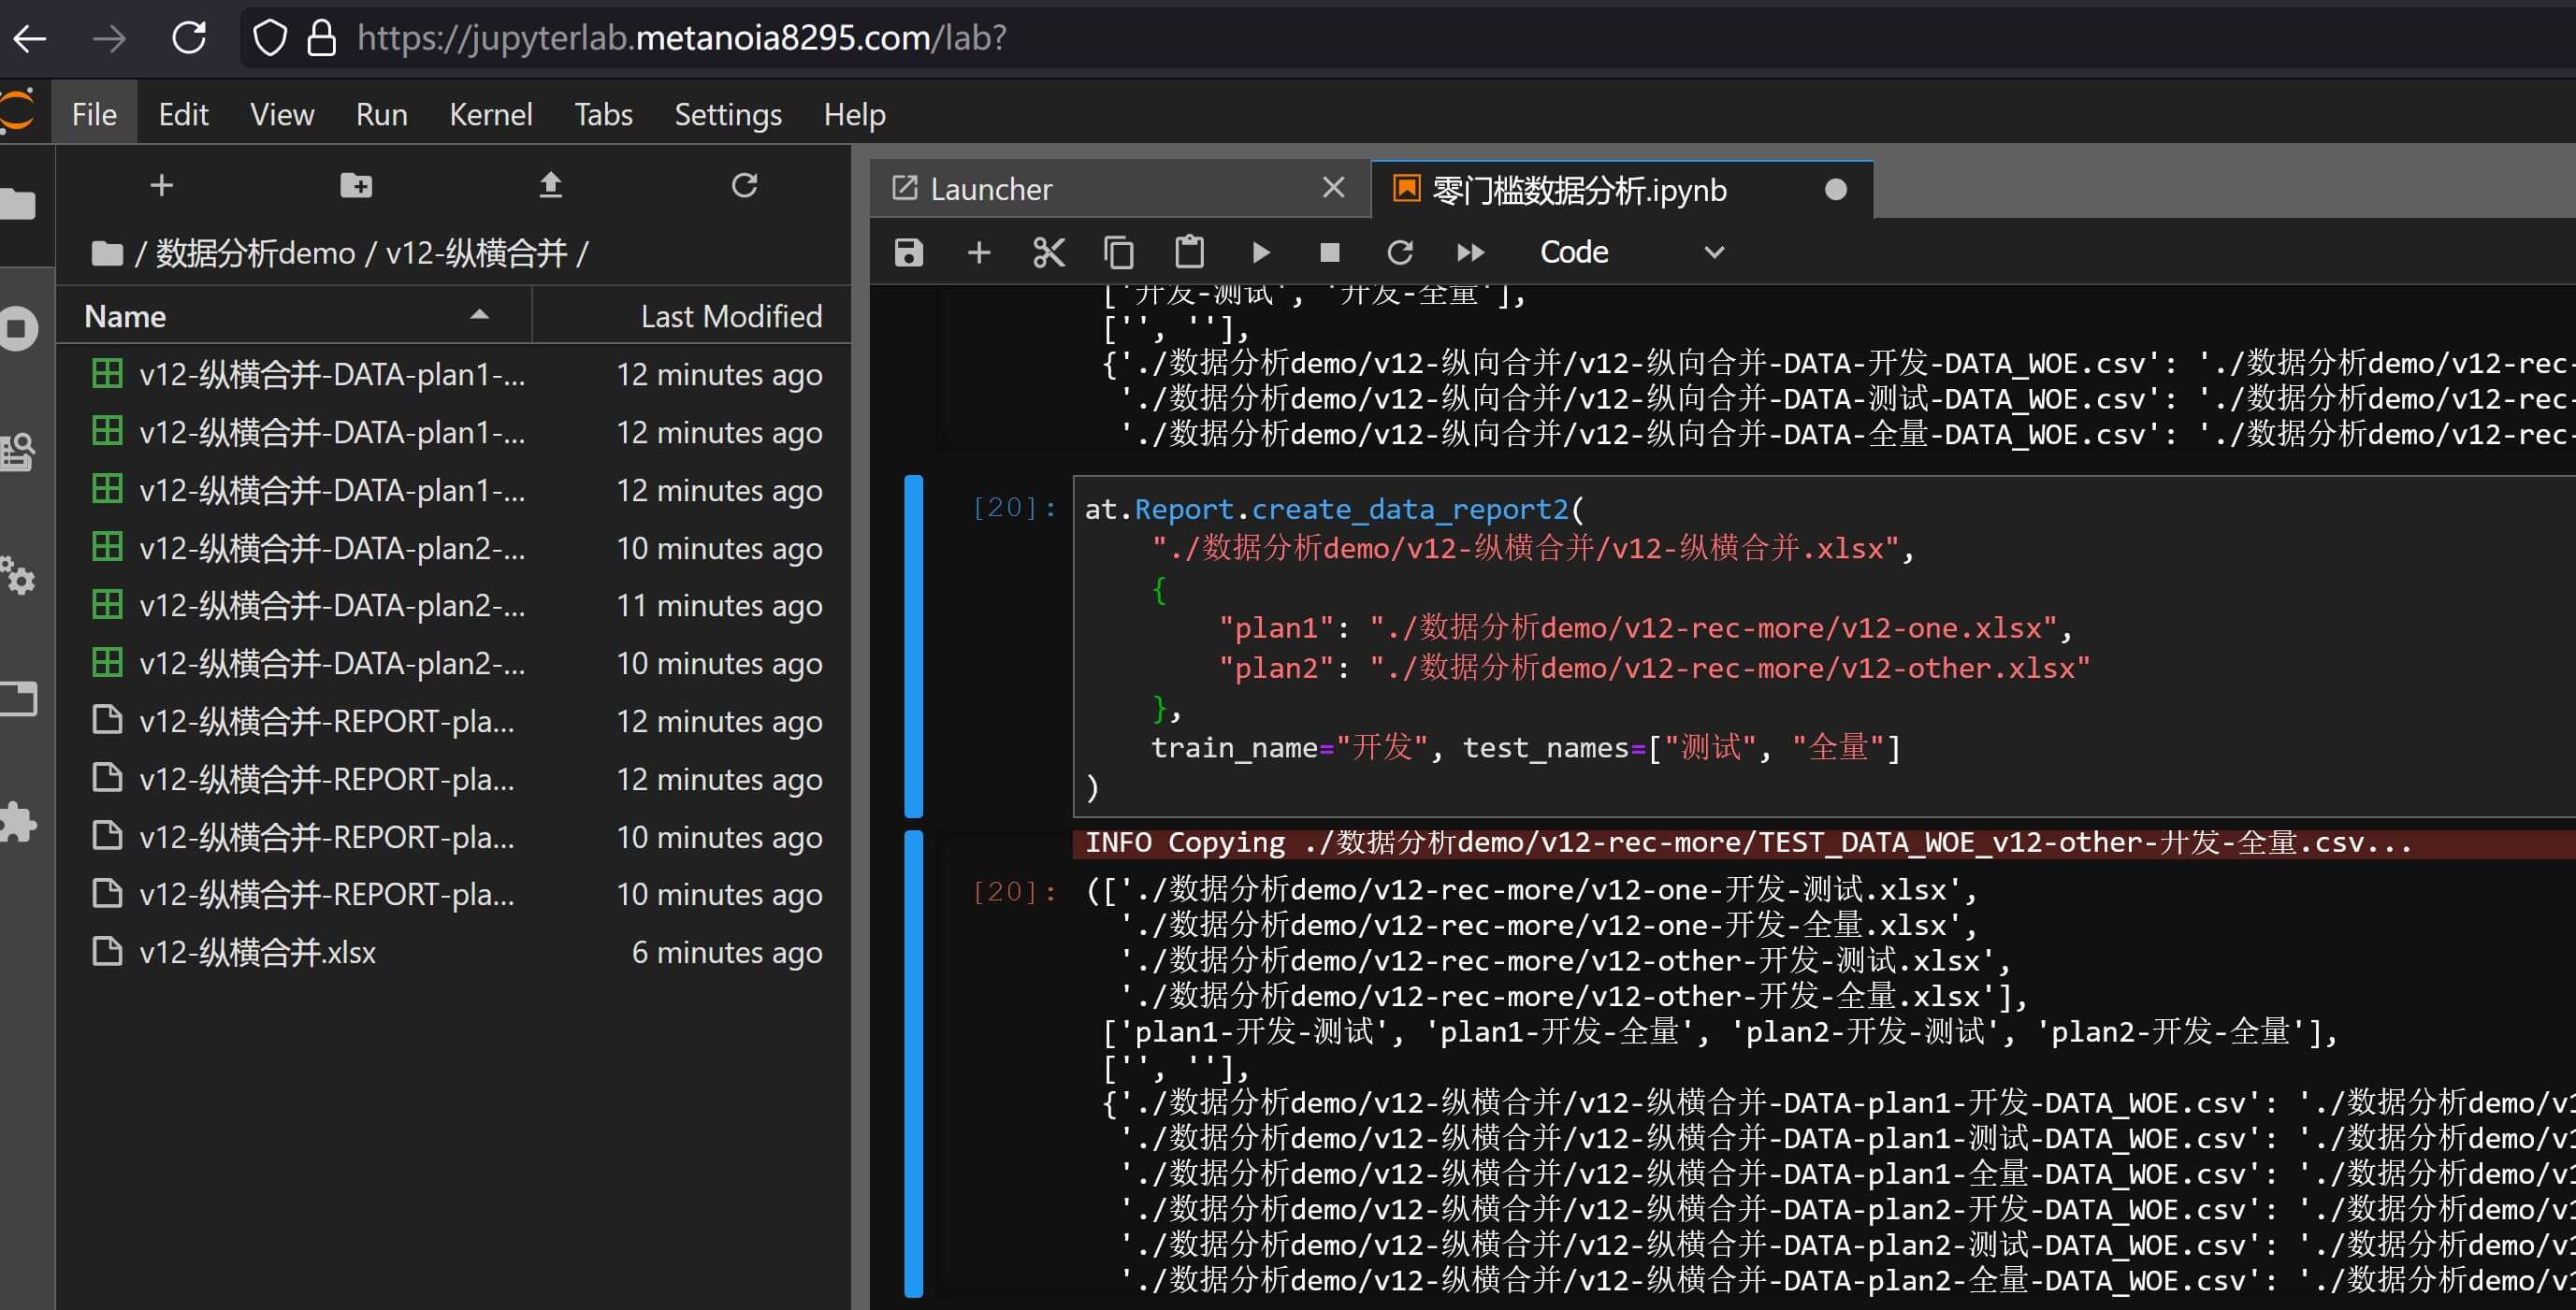The image size is (2576, 1310).
Task: Open the Kernel menu
Action: pos(490,115)
